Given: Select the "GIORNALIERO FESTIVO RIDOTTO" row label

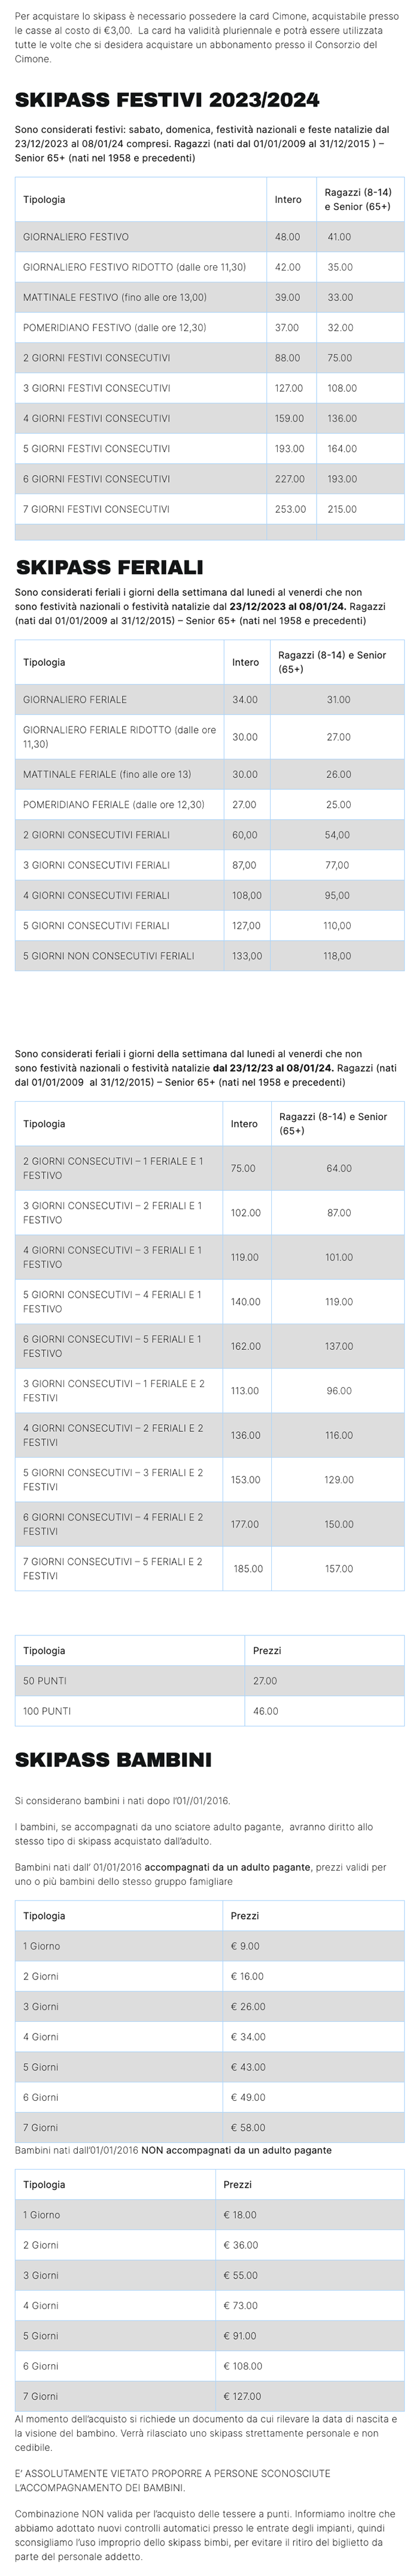Looking at the screenshot, I should click(x=134, y=267).
